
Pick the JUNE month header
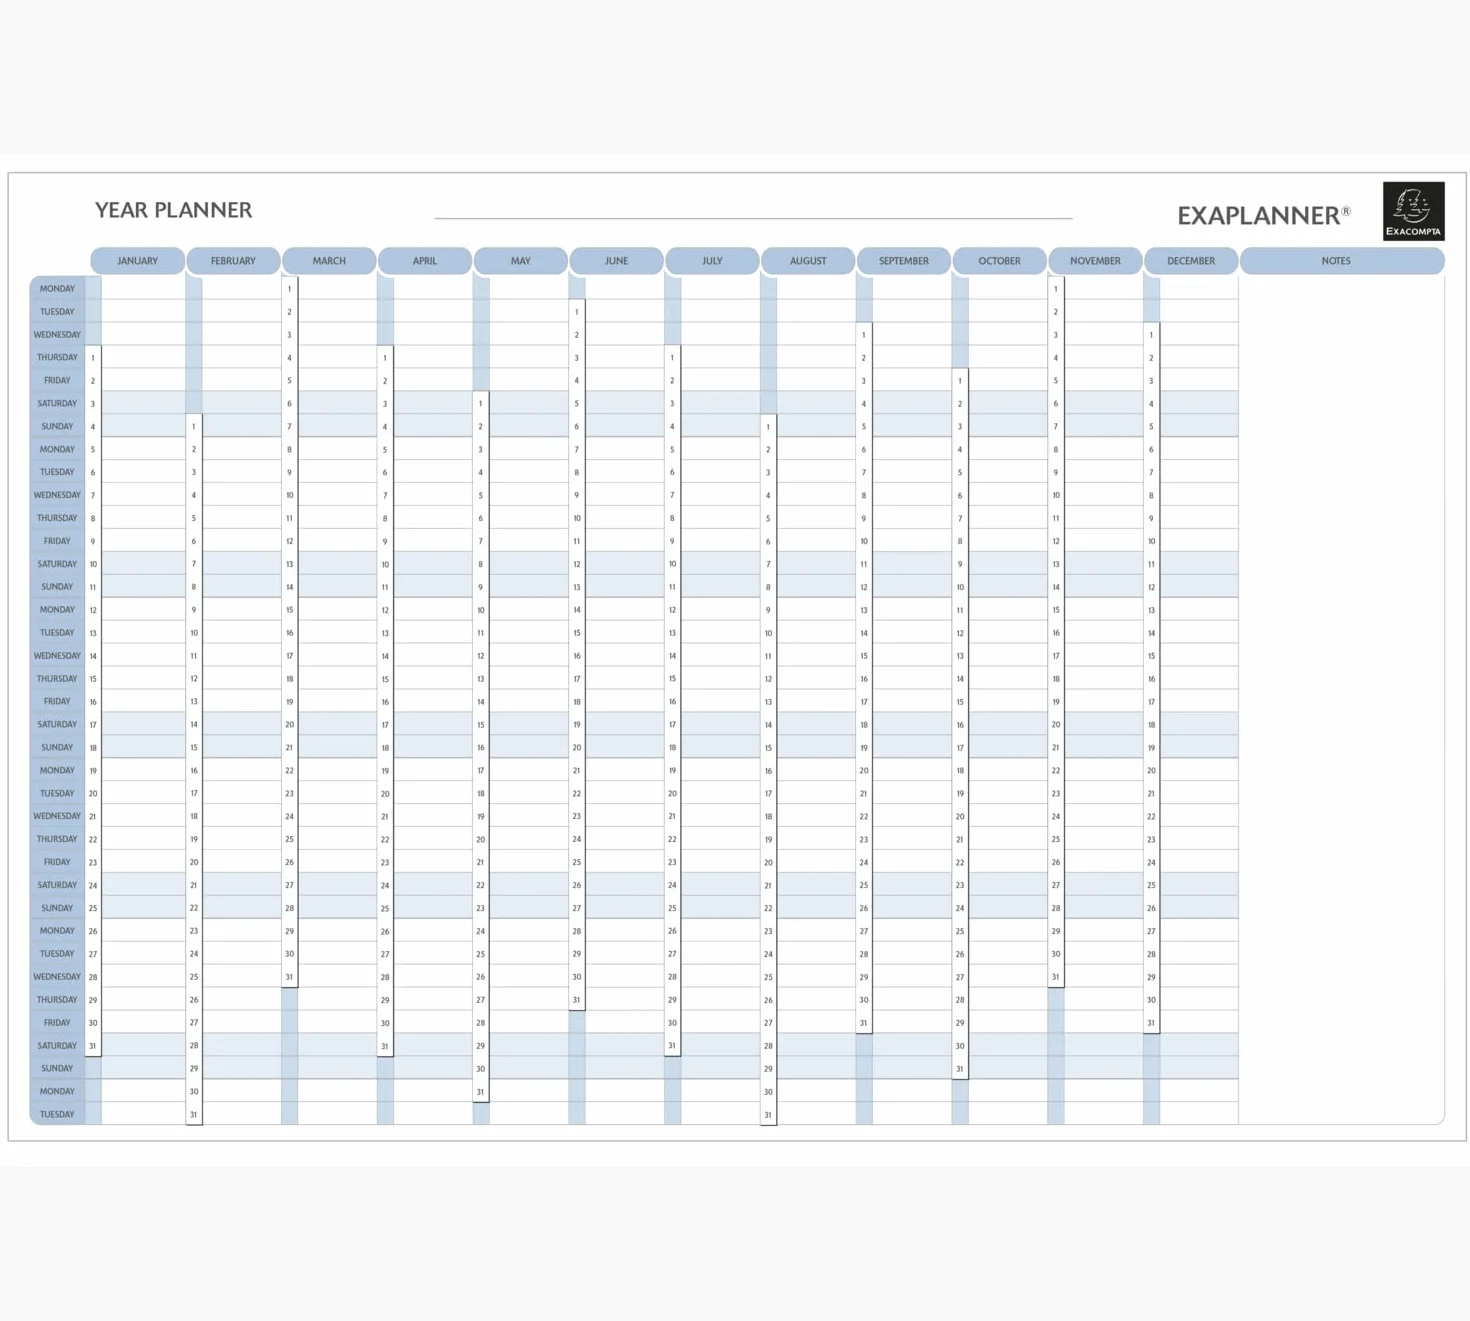coord(616,261)
